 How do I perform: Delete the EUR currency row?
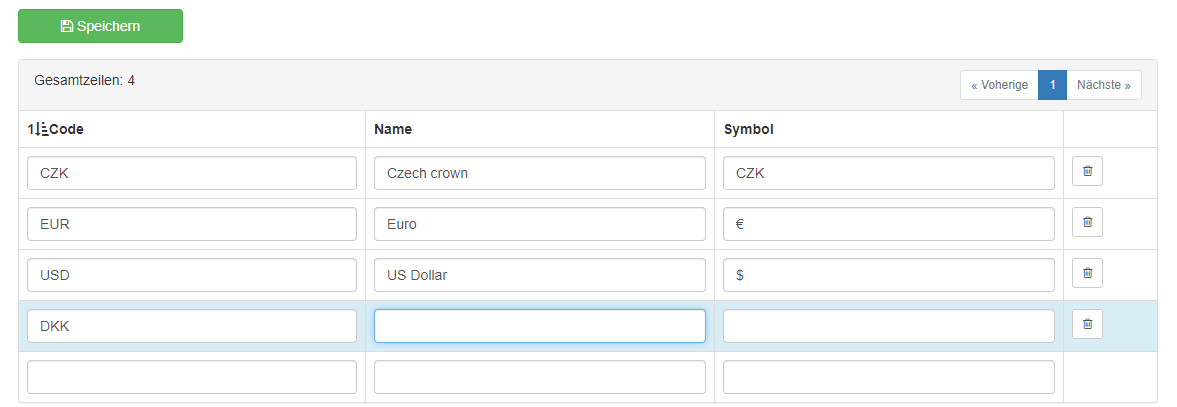1087,222
